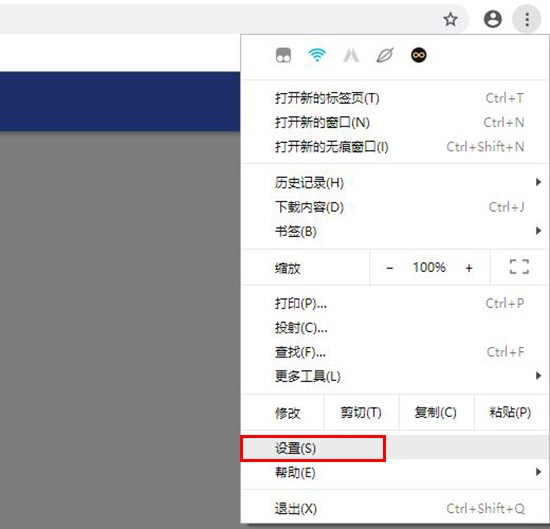Click the 粘贴(P) button
550x529 pixels.
511,412
